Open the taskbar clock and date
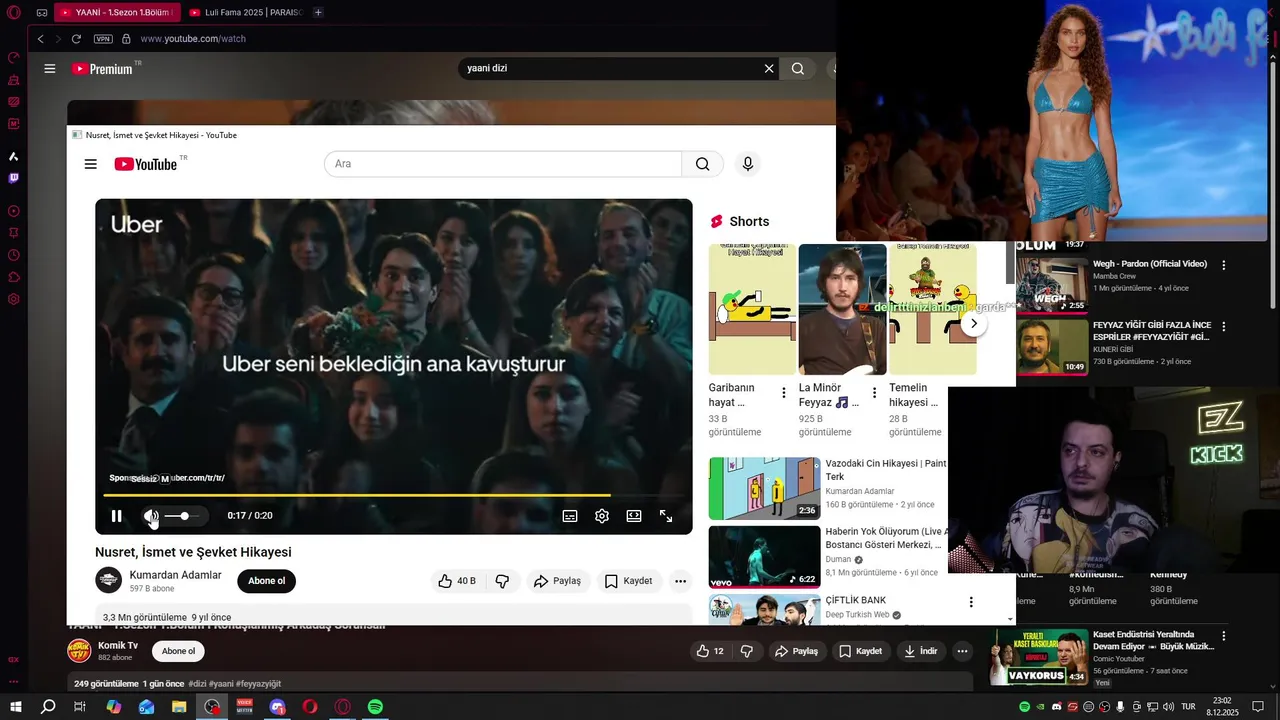 (x=1222, y=707)
